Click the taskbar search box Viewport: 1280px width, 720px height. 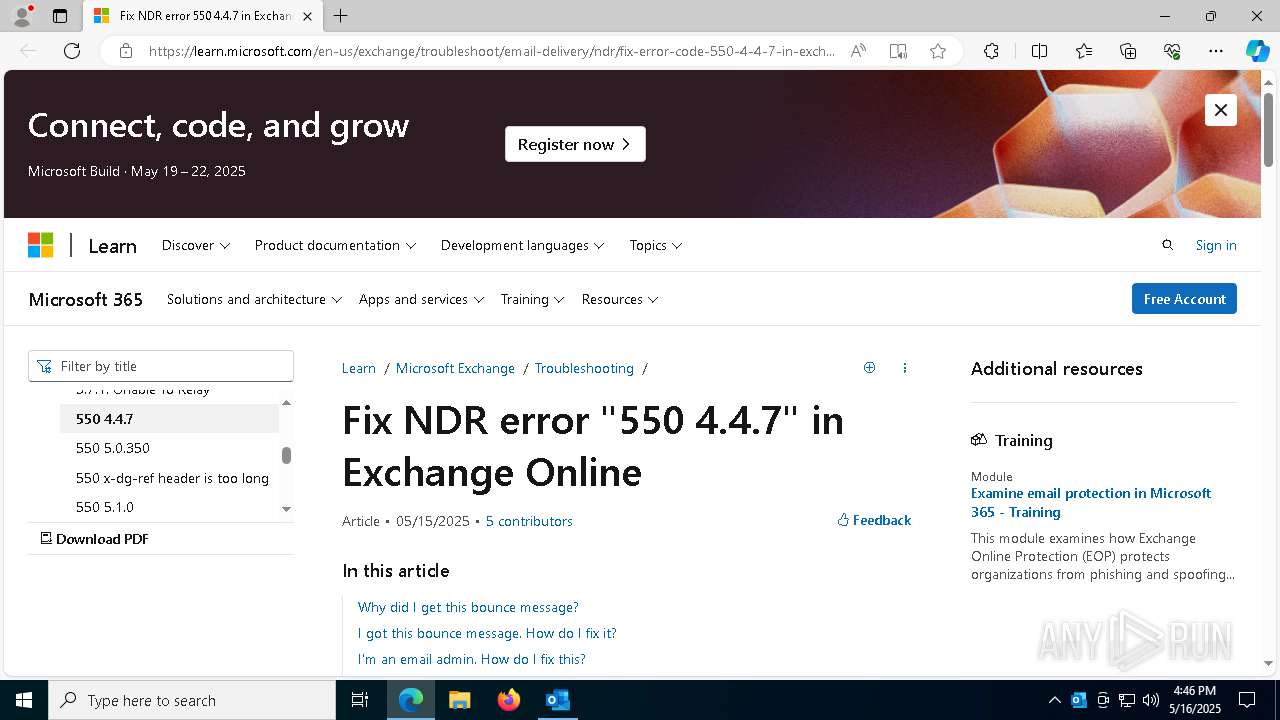[x=192, y=700]
